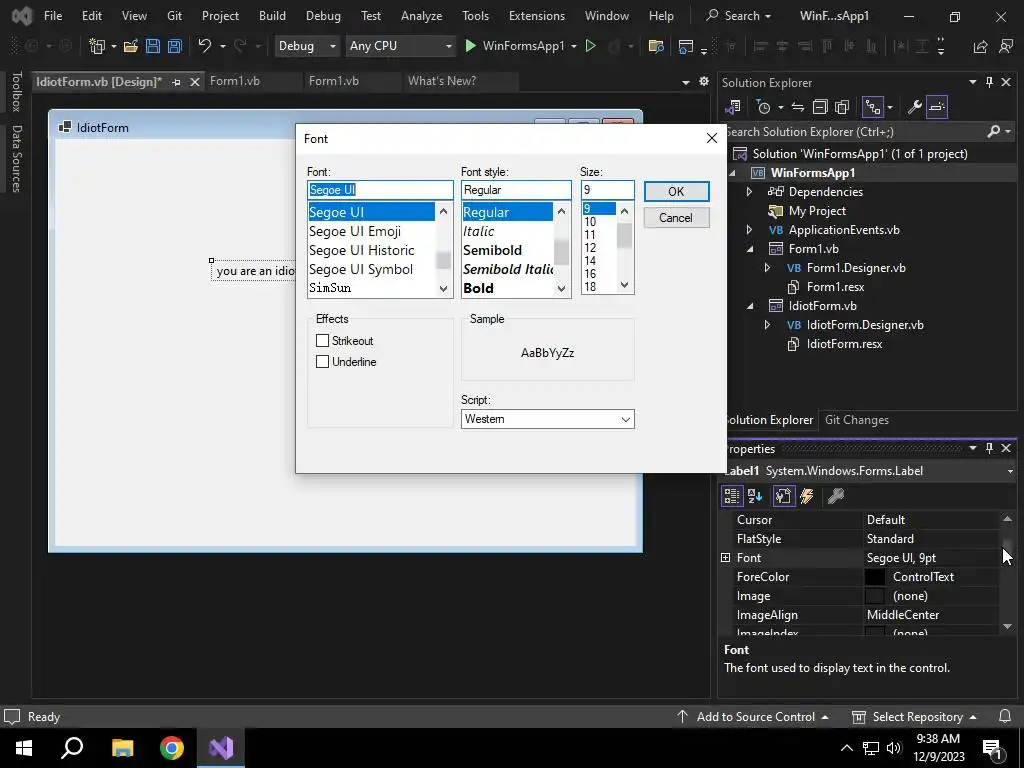Open the Build menu

click(272, 16)
